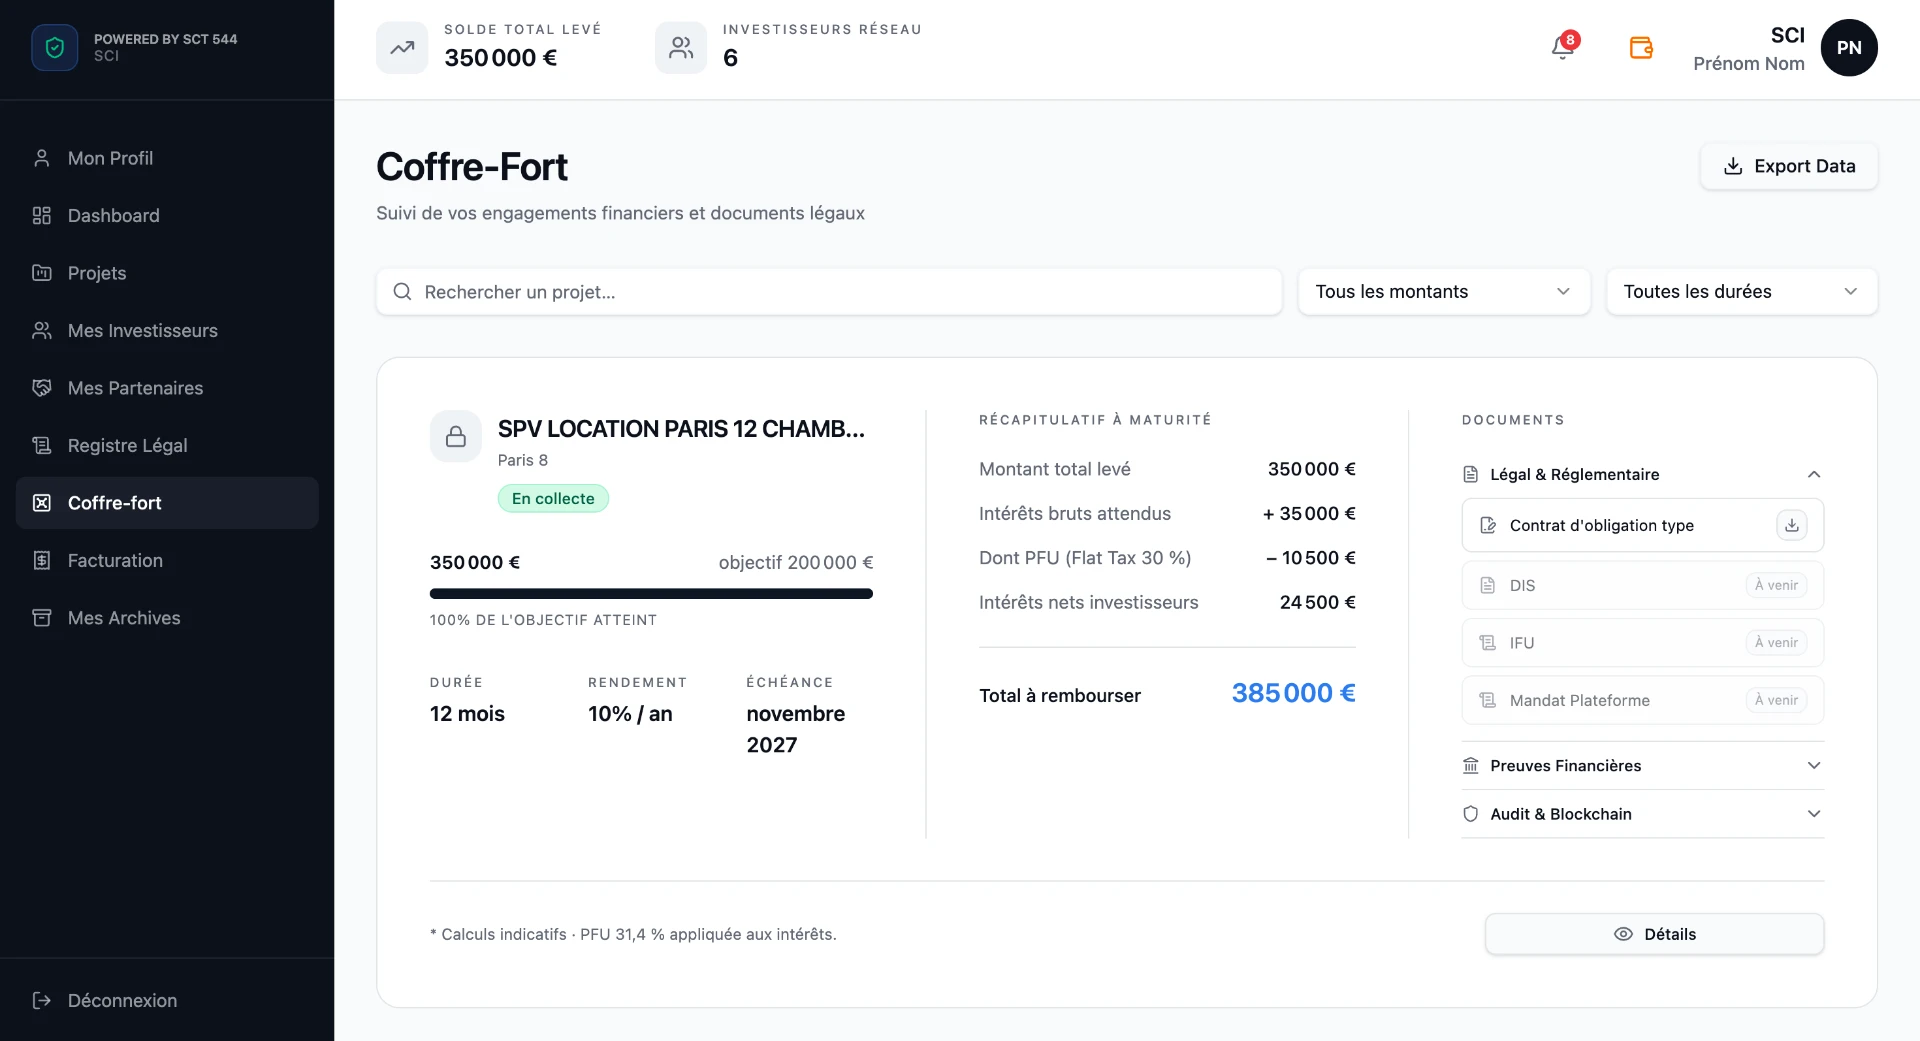The height and width of the screenshot is (1041, 1920).
Task: Click the funding progress bar
Action: click(x=651, y=594)
